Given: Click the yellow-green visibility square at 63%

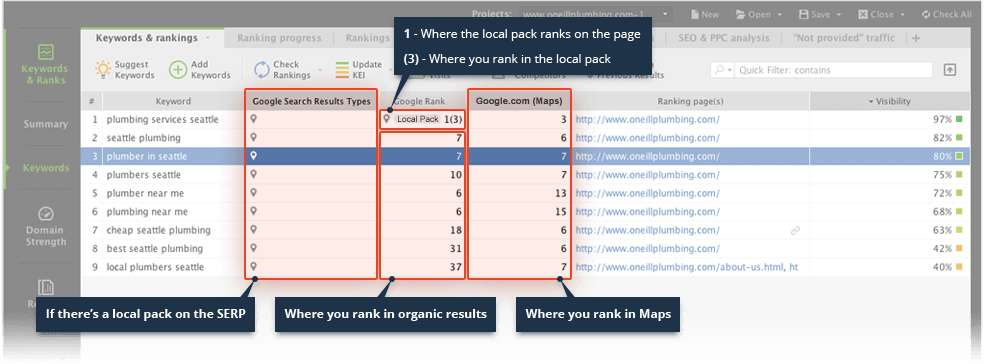Looking at the screenshot, I should coord(959,230).
